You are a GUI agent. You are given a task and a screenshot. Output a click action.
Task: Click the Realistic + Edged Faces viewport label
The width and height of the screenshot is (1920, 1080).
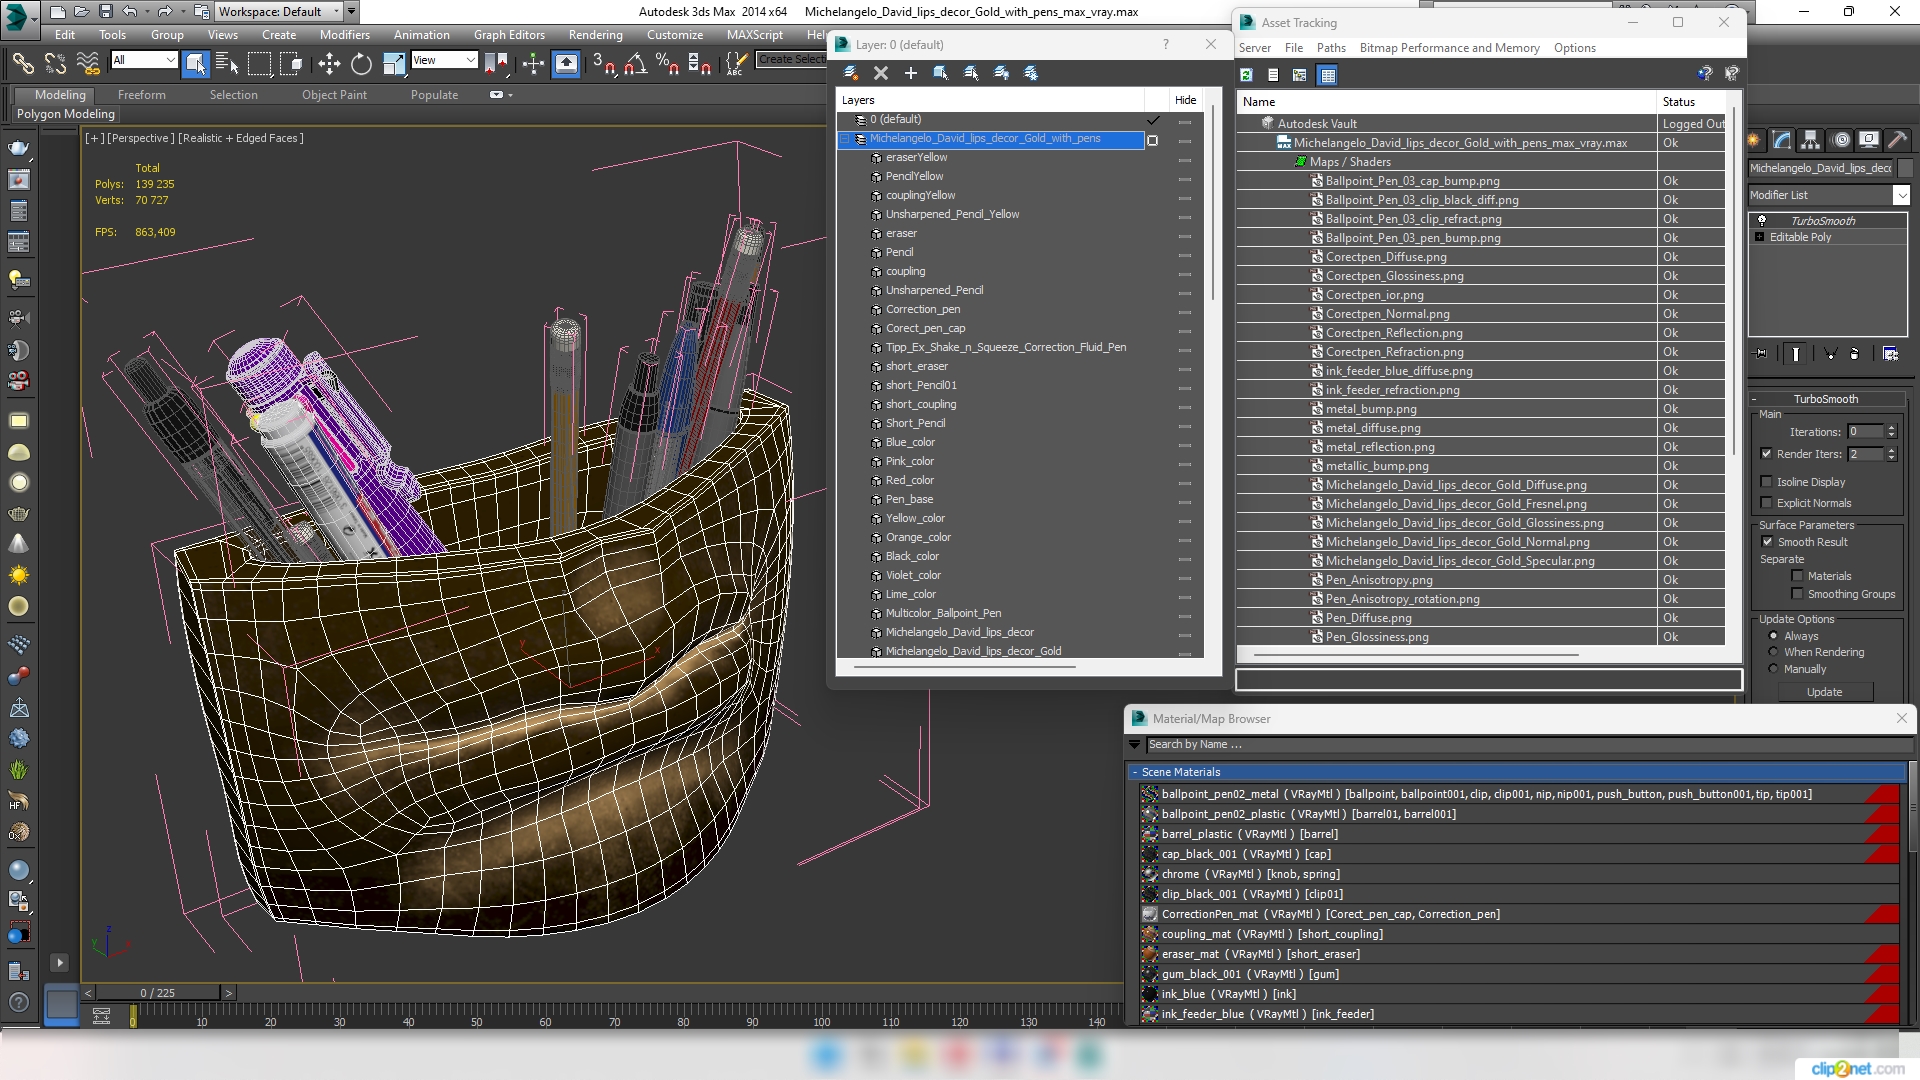[241, 138]
